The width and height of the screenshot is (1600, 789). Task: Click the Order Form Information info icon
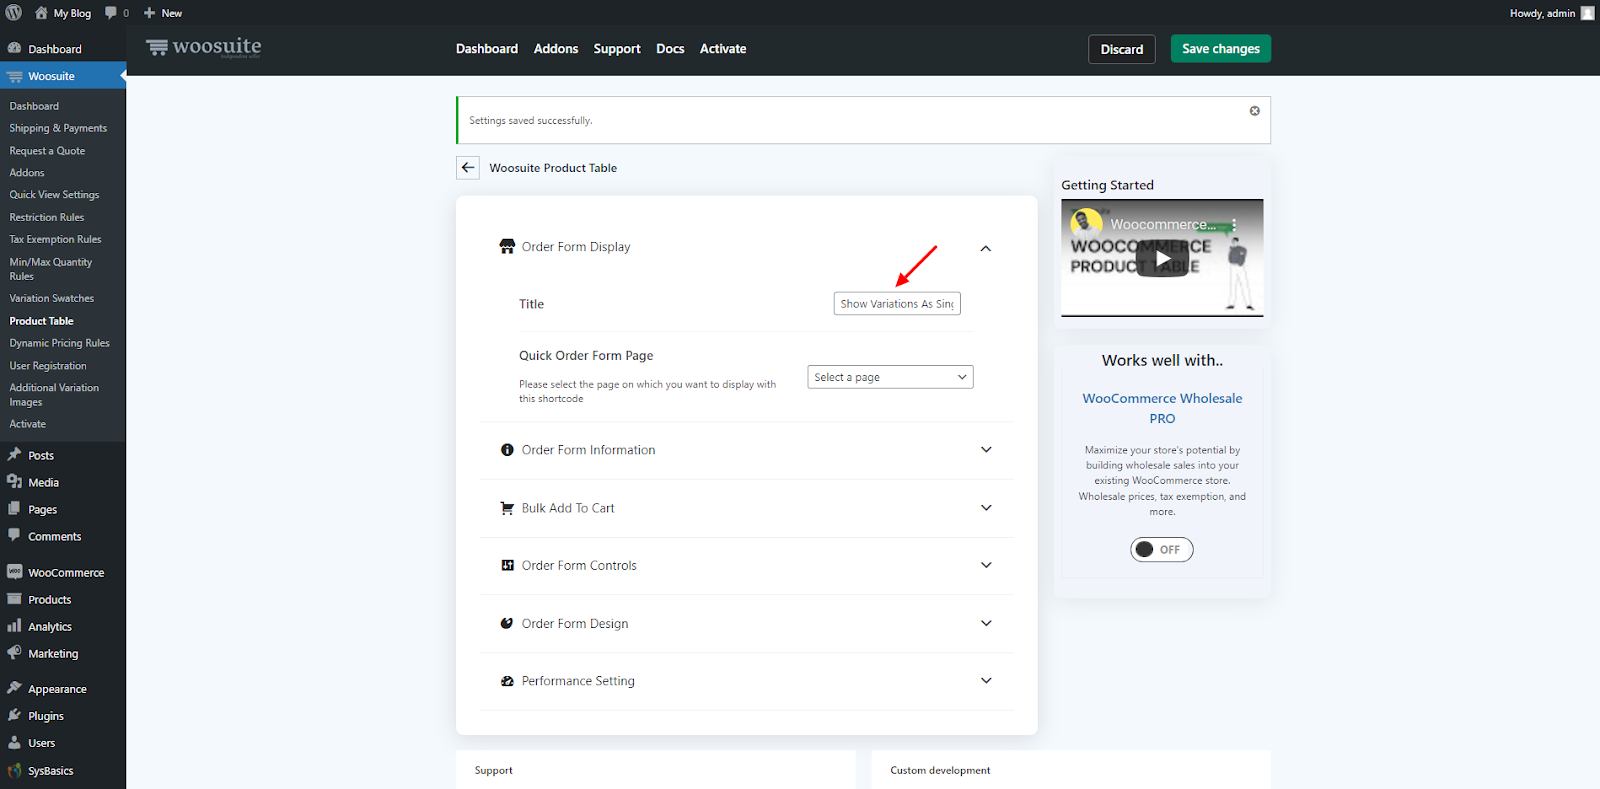[507, 450]
